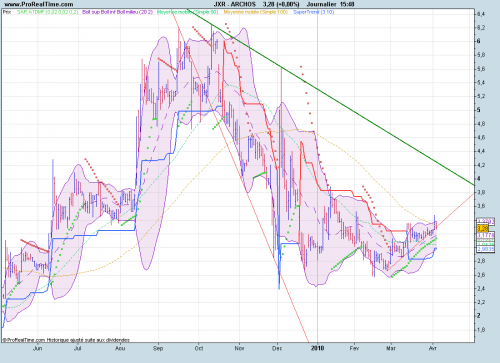Select the SuperTrend (3 10) legend
Image resolution: width=500 pixels, height=363 pixels.
[x=314, y=12]
